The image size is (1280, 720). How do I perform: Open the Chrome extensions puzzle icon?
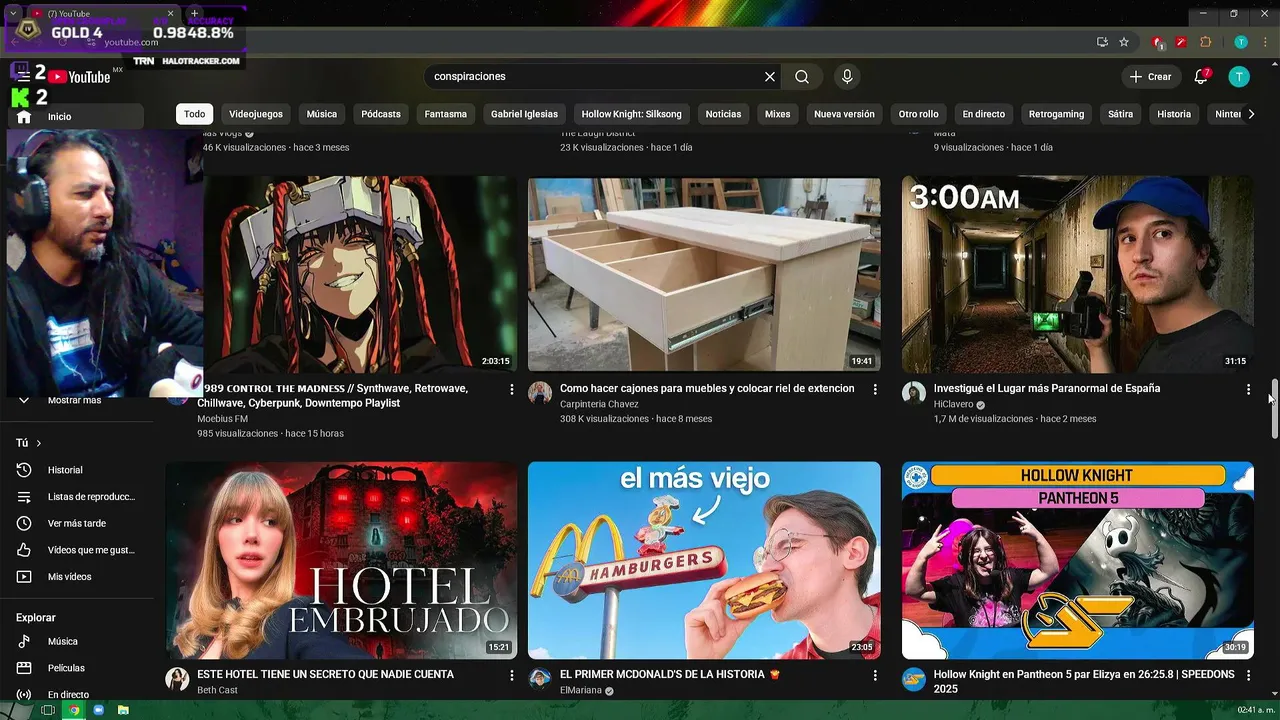pos(1205,42)
